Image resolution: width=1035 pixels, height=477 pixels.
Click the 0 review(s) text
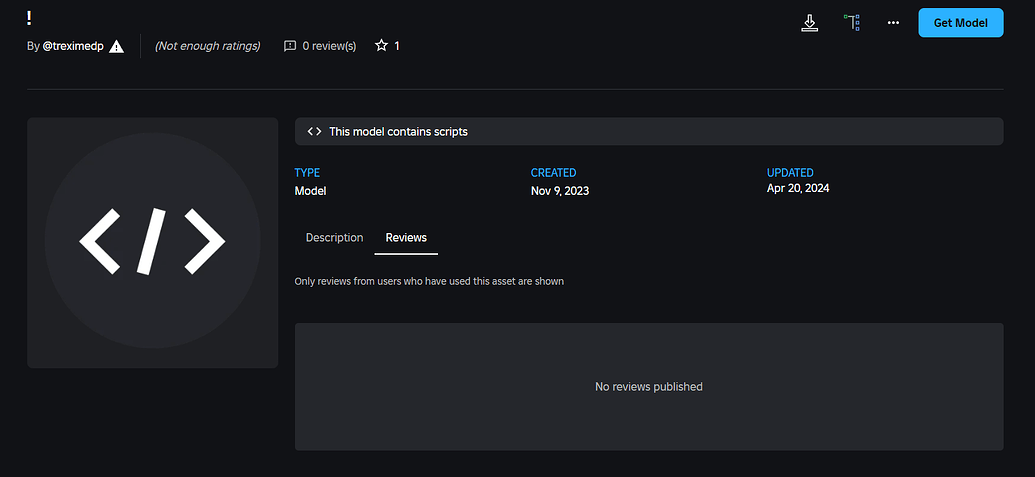[329, 46]
